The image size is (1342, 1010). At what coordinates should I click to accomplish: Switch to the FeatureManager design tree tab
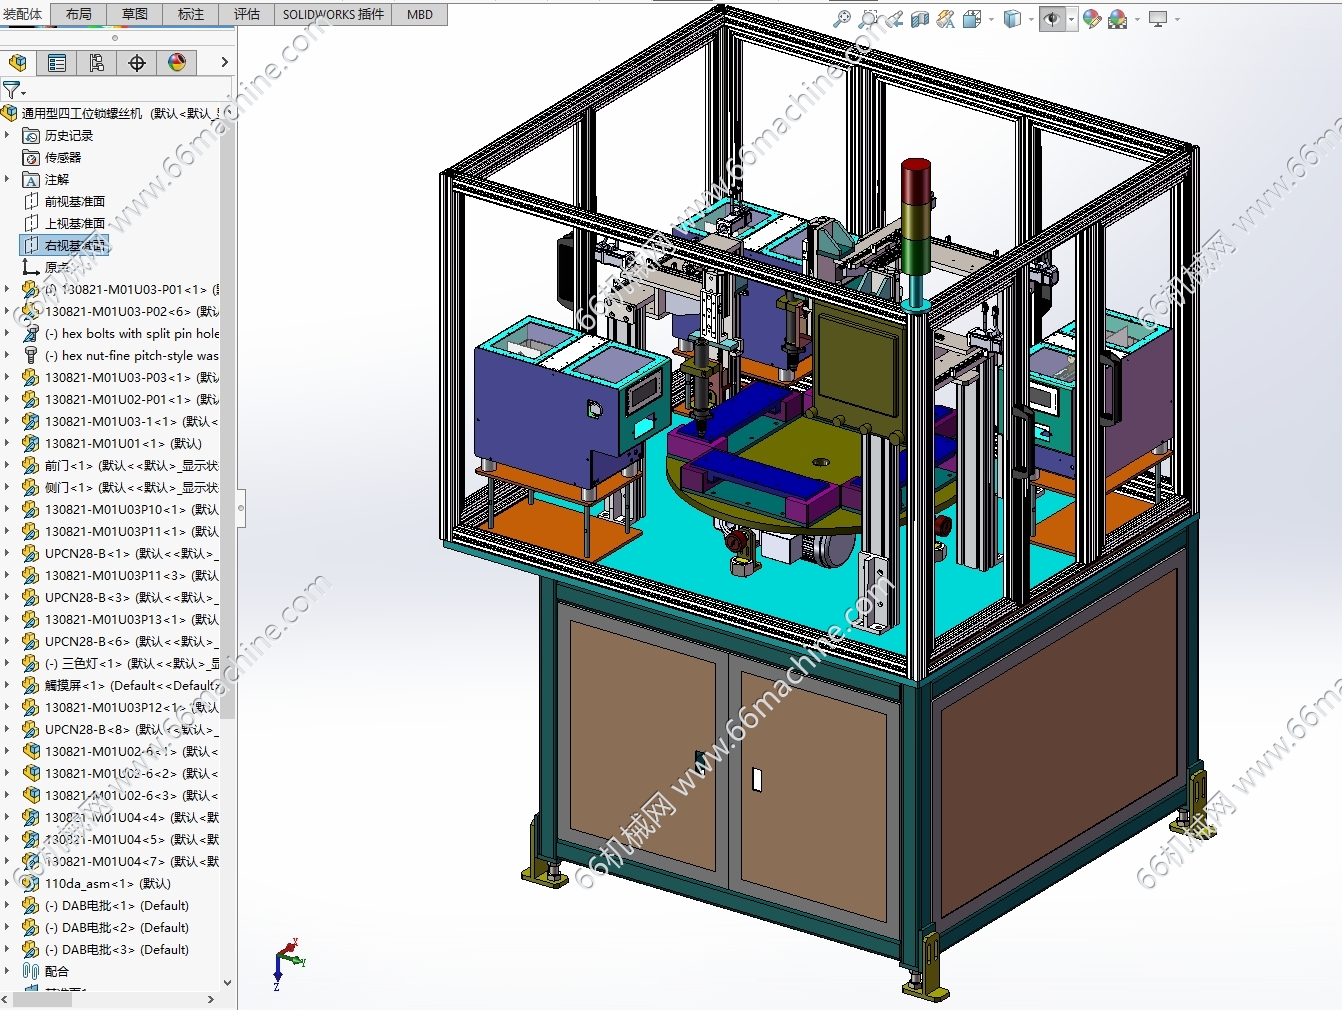(18, 63)
